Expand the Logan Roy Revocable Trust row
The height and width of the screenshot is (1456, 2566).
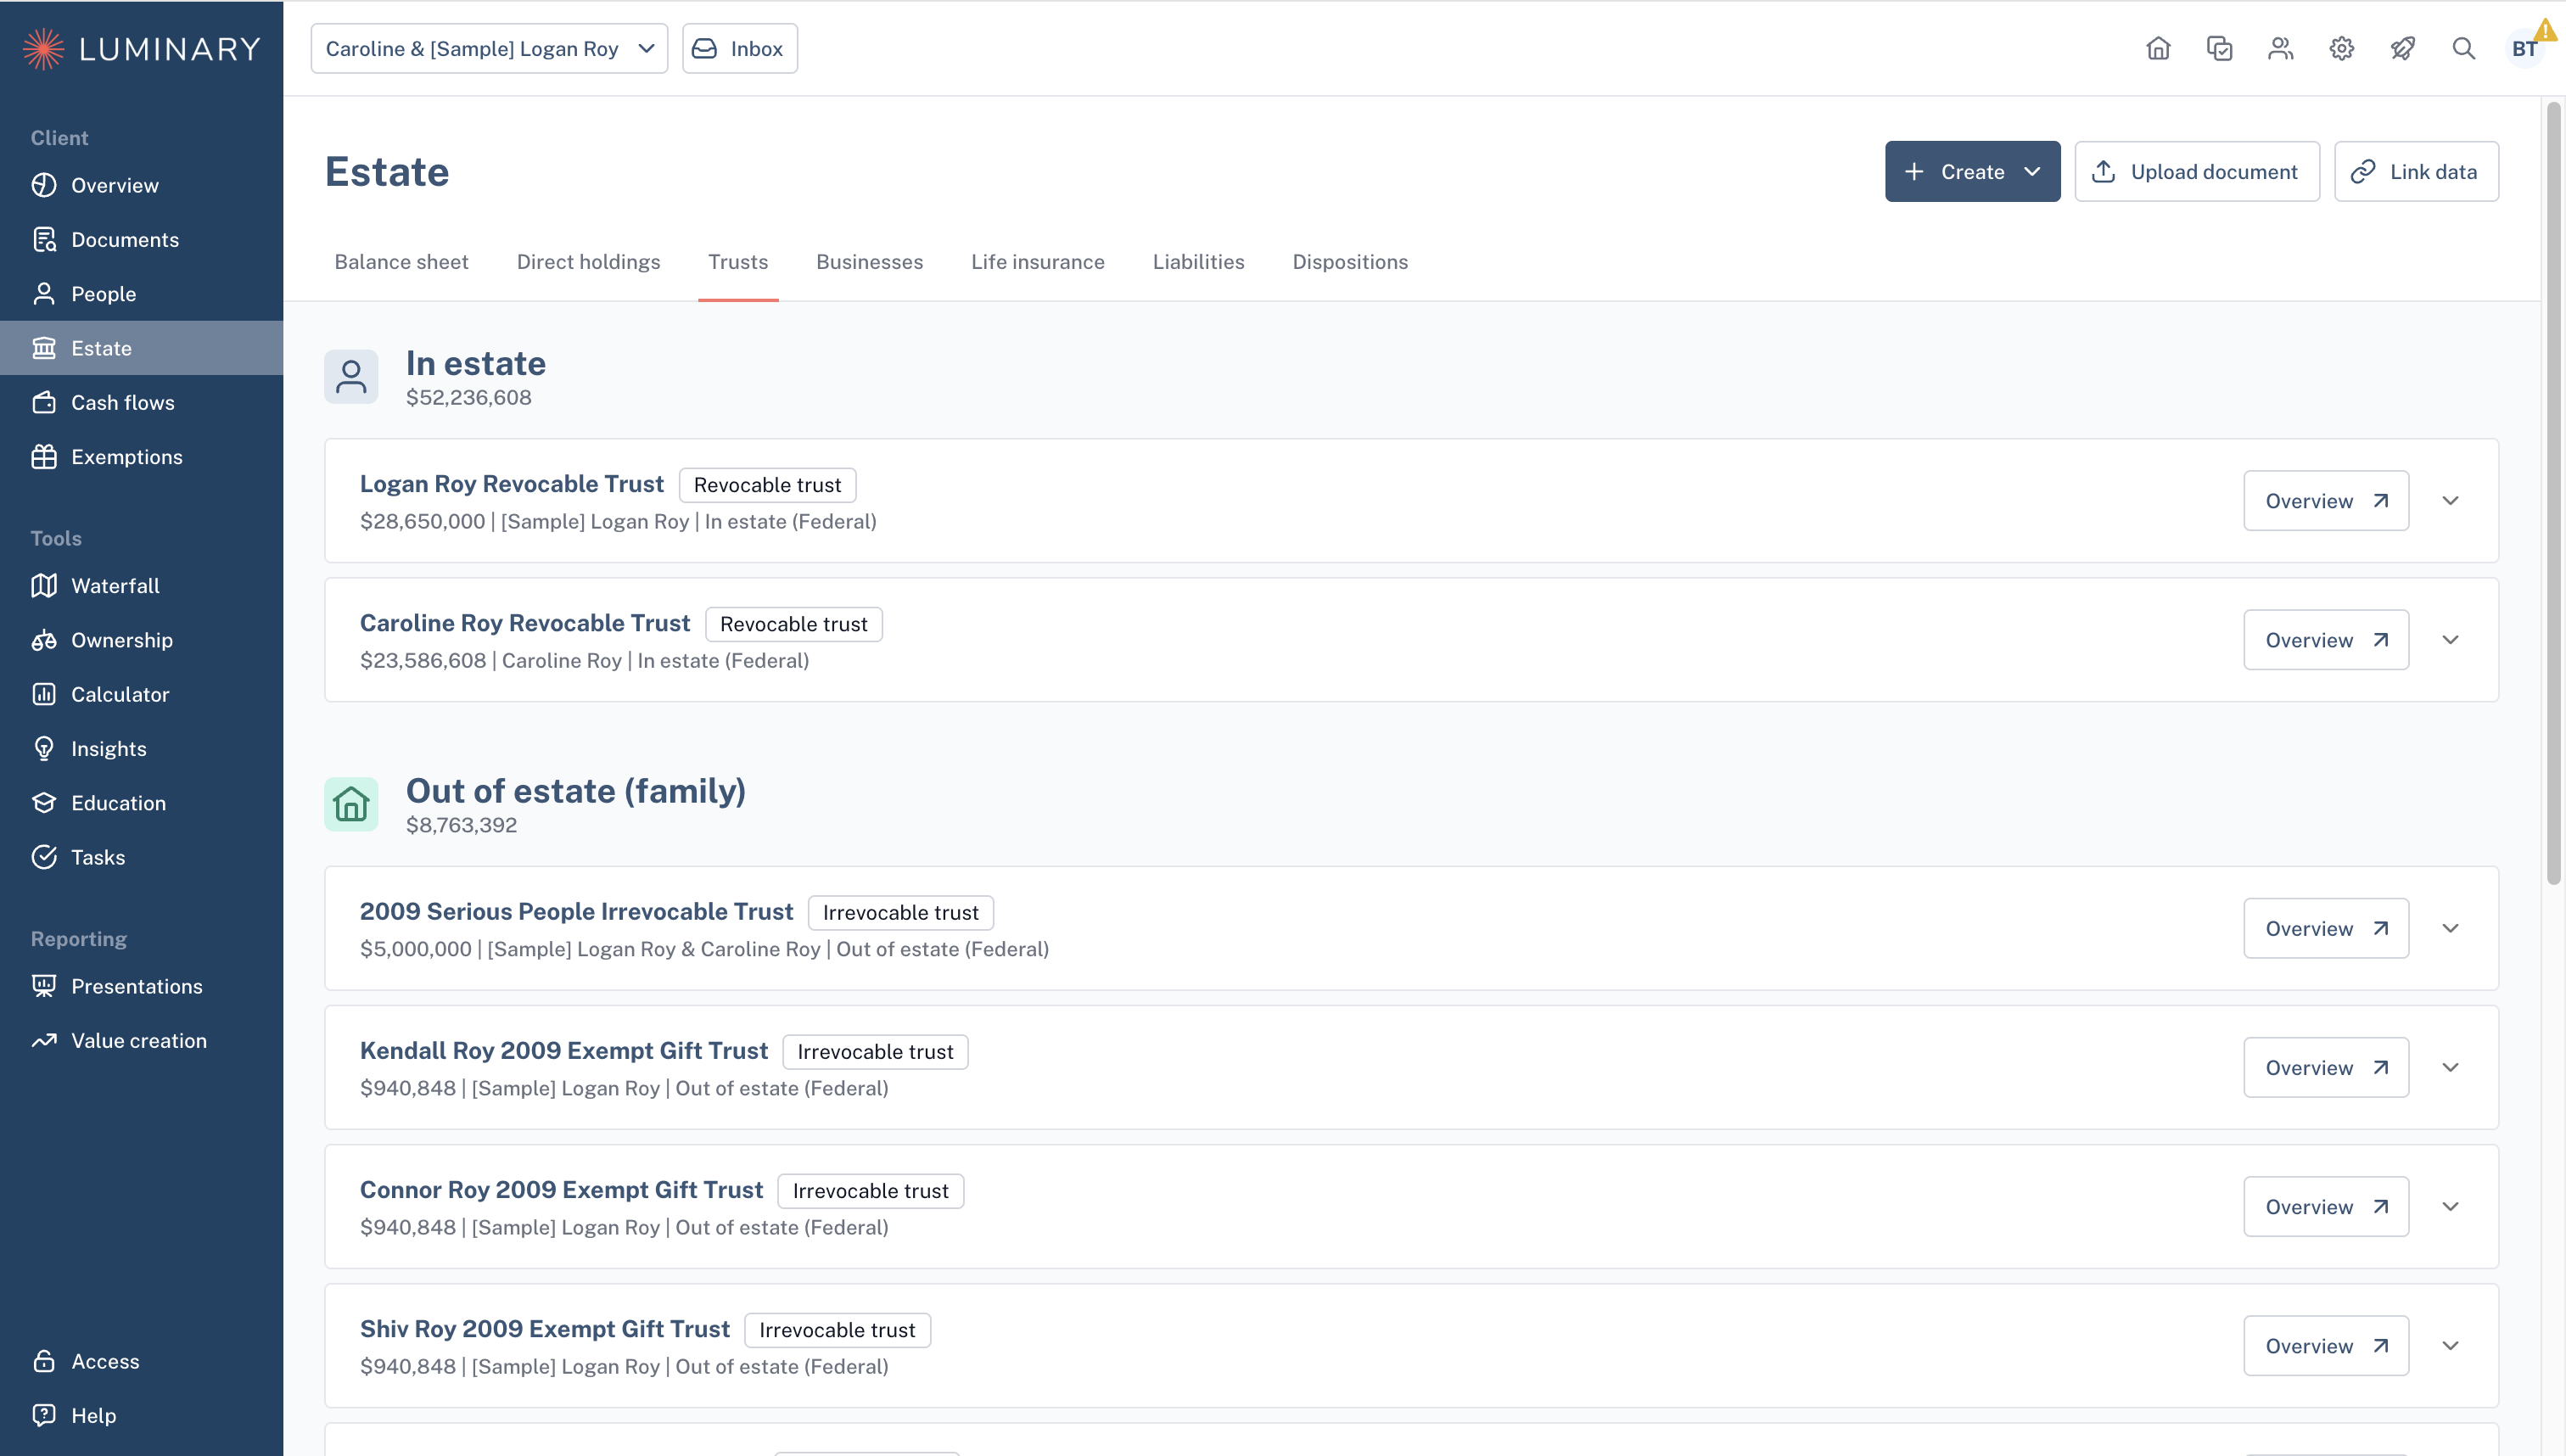click(2450, 500)
